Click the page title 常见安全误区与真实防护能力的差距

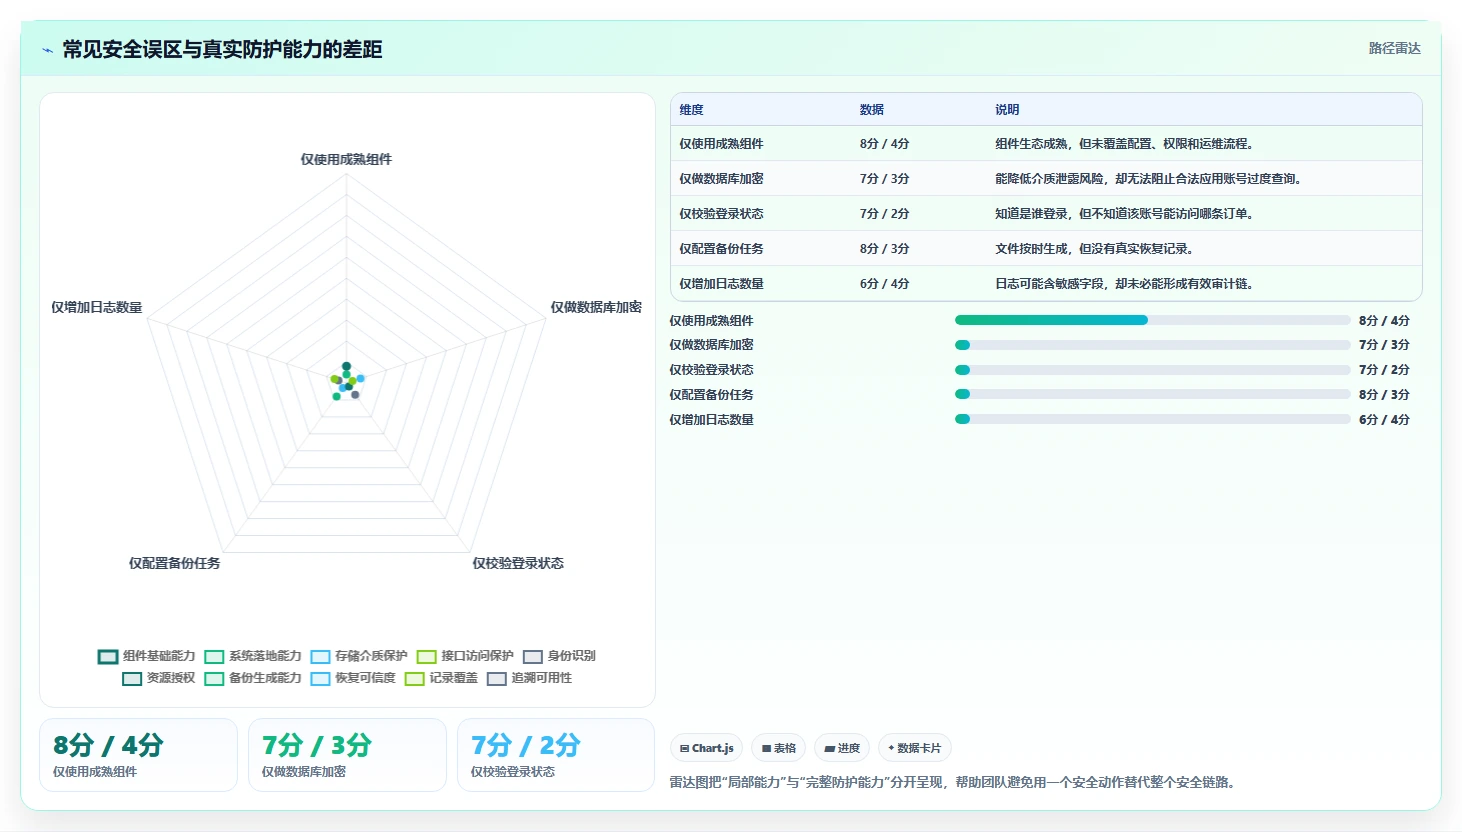coord(222,49)
